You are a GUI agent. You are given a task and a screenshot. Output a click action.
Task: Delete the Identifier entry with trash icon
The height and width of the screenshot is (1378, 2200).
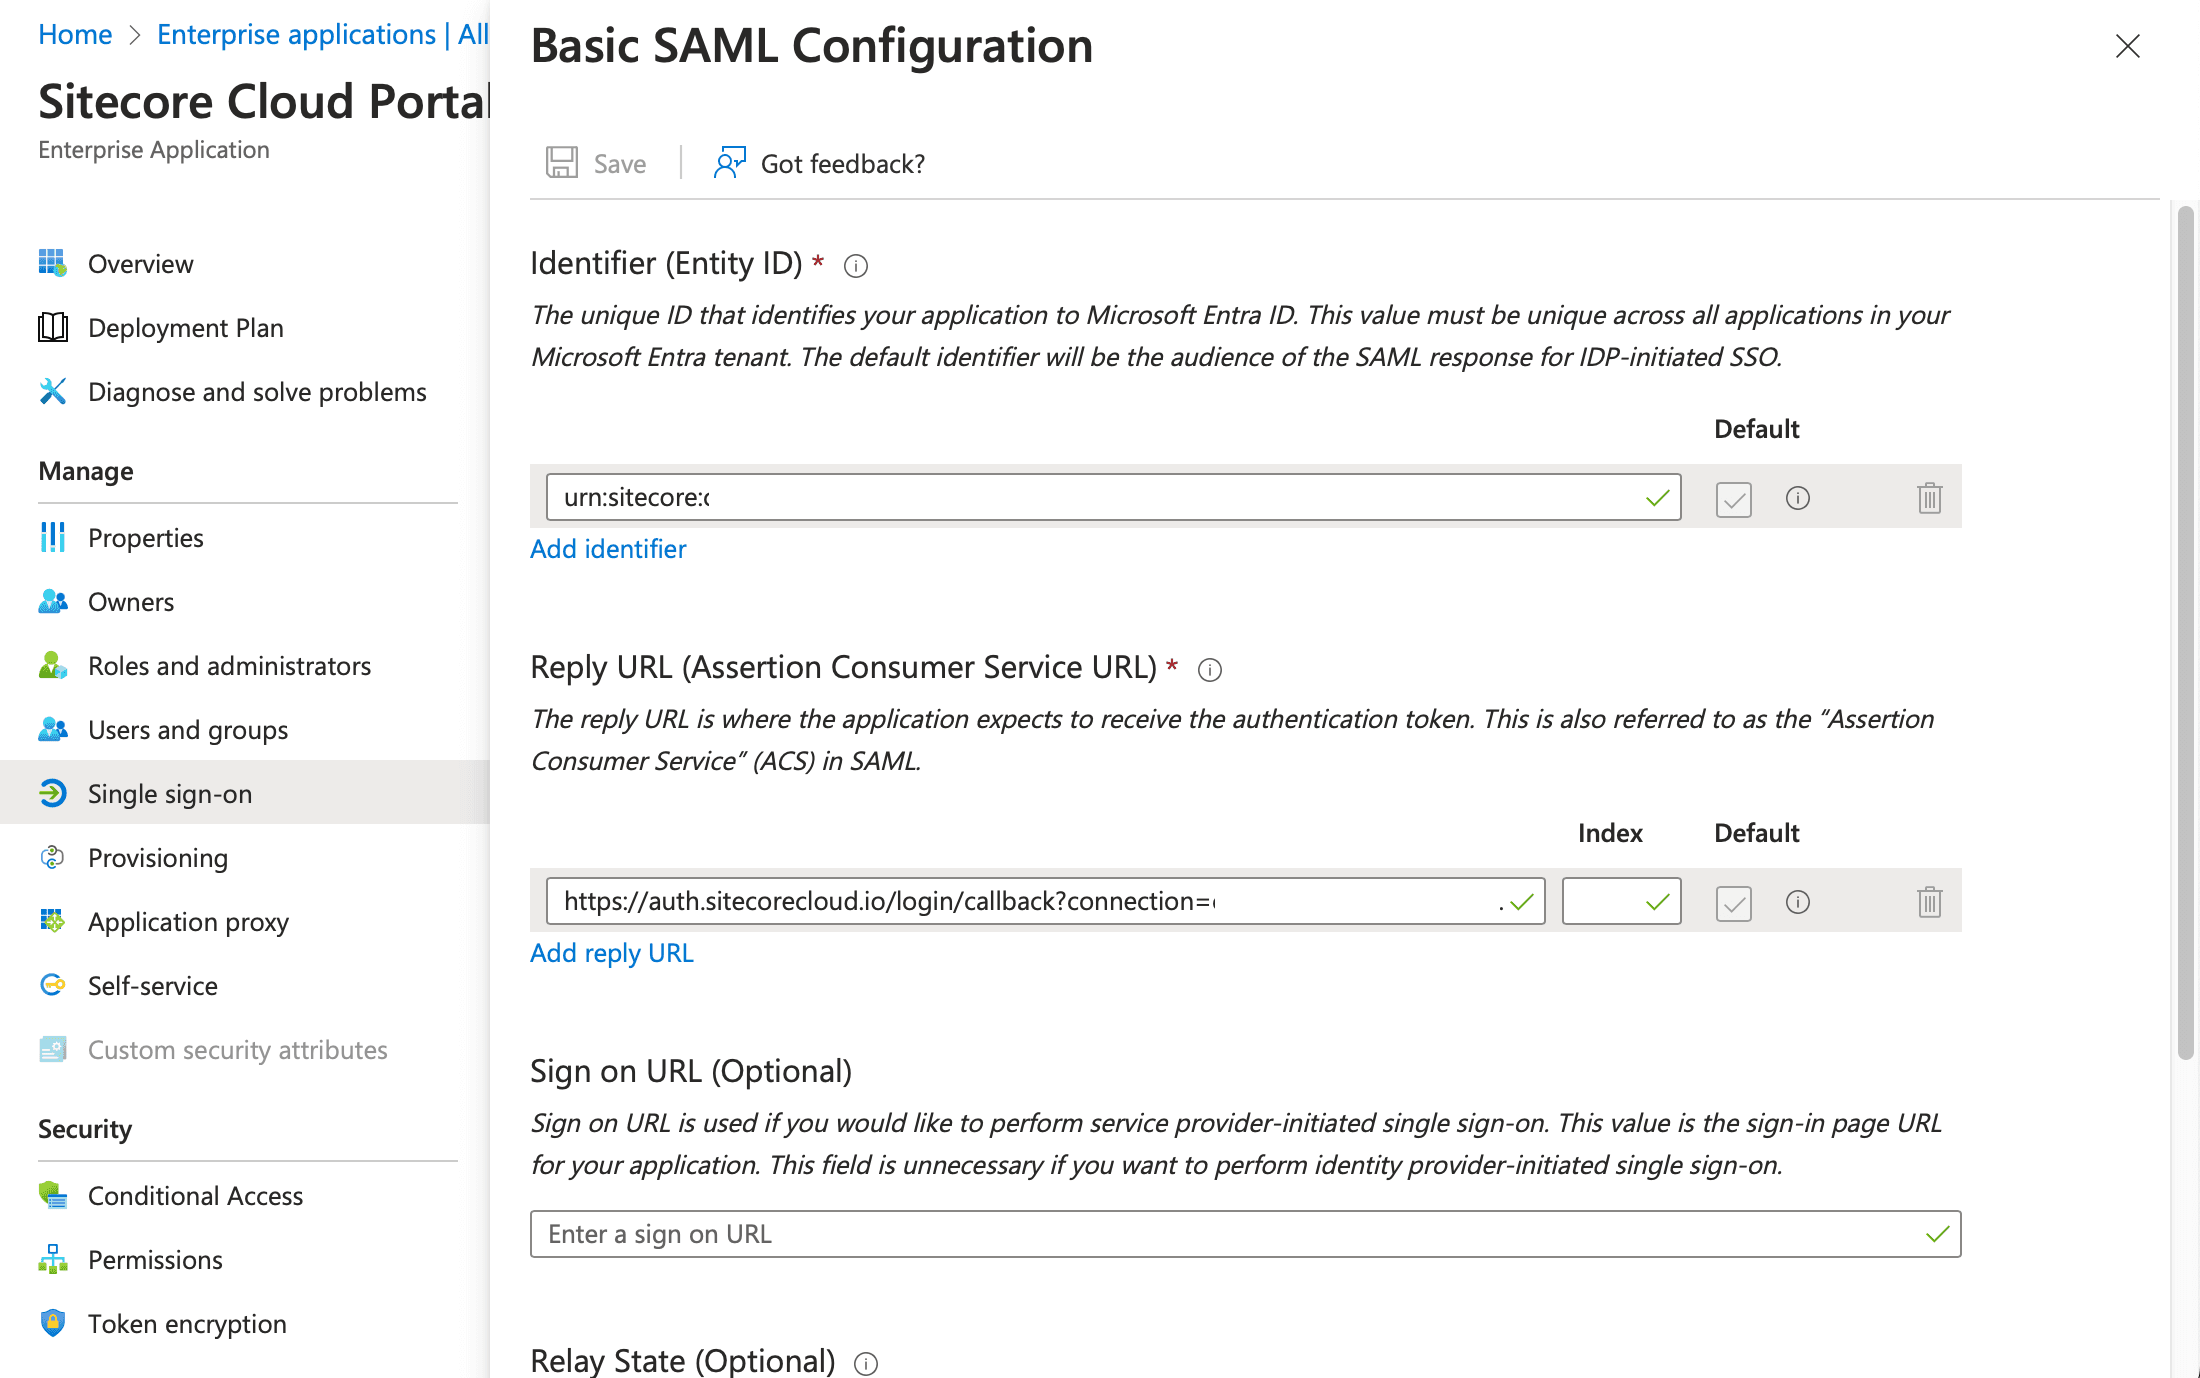[1929, 498]
